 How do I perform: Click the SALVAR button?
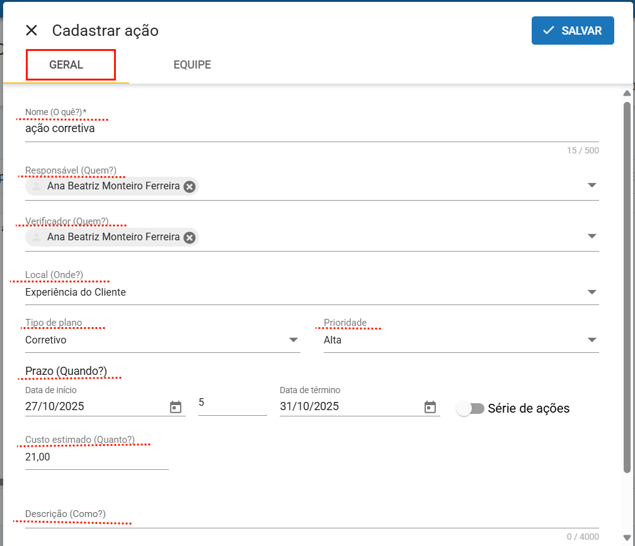click(572, 31)
